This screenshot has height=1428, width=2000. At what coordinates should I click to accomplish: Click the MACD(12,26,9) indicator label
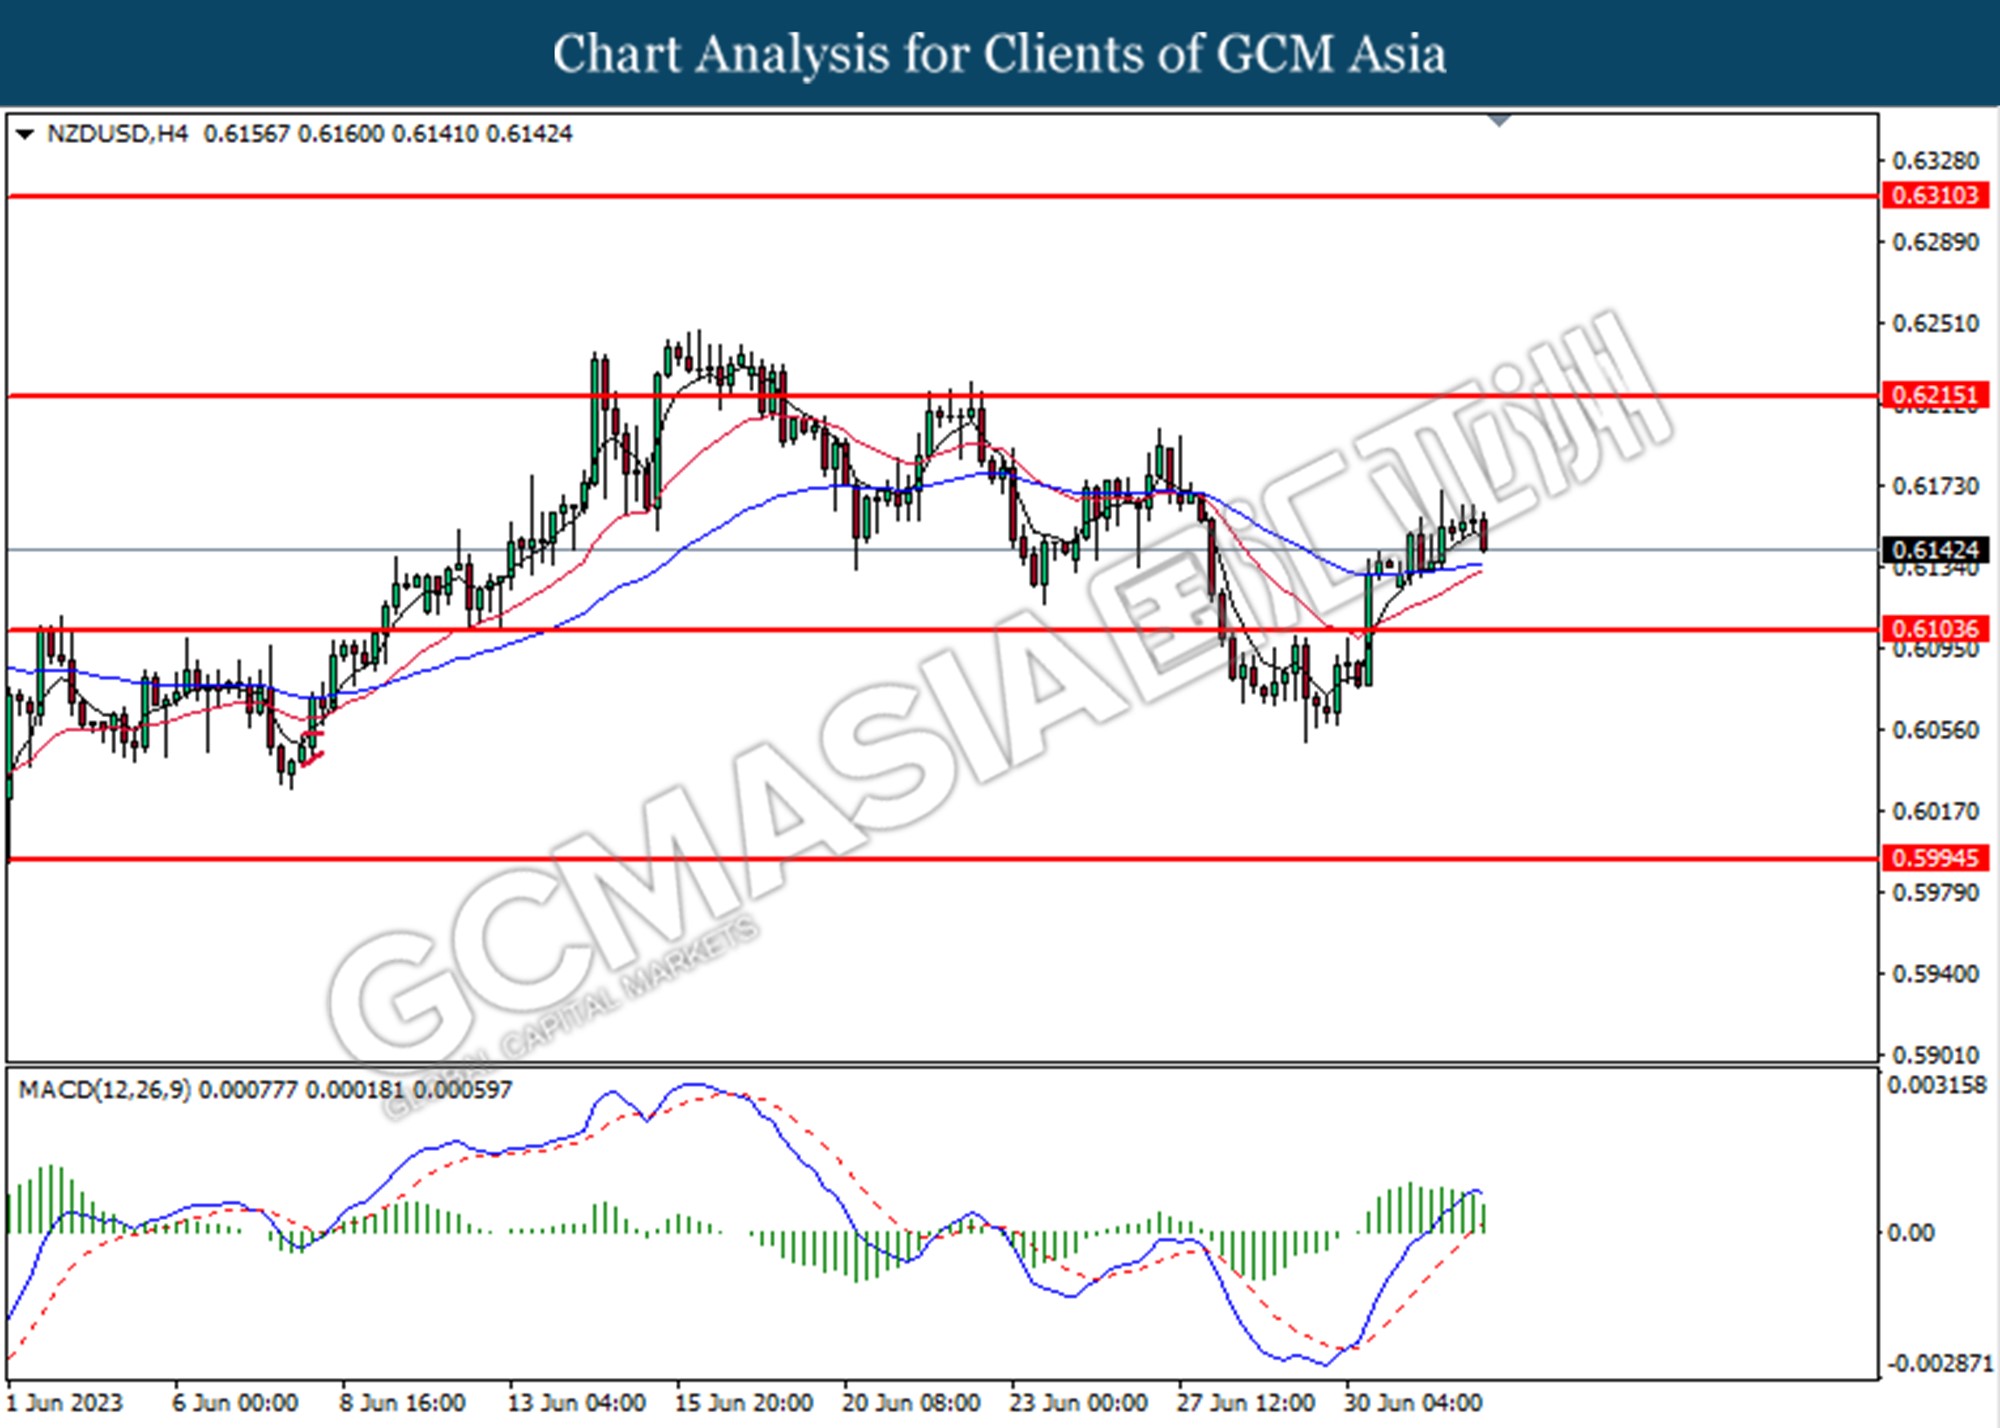point(105,1090)
